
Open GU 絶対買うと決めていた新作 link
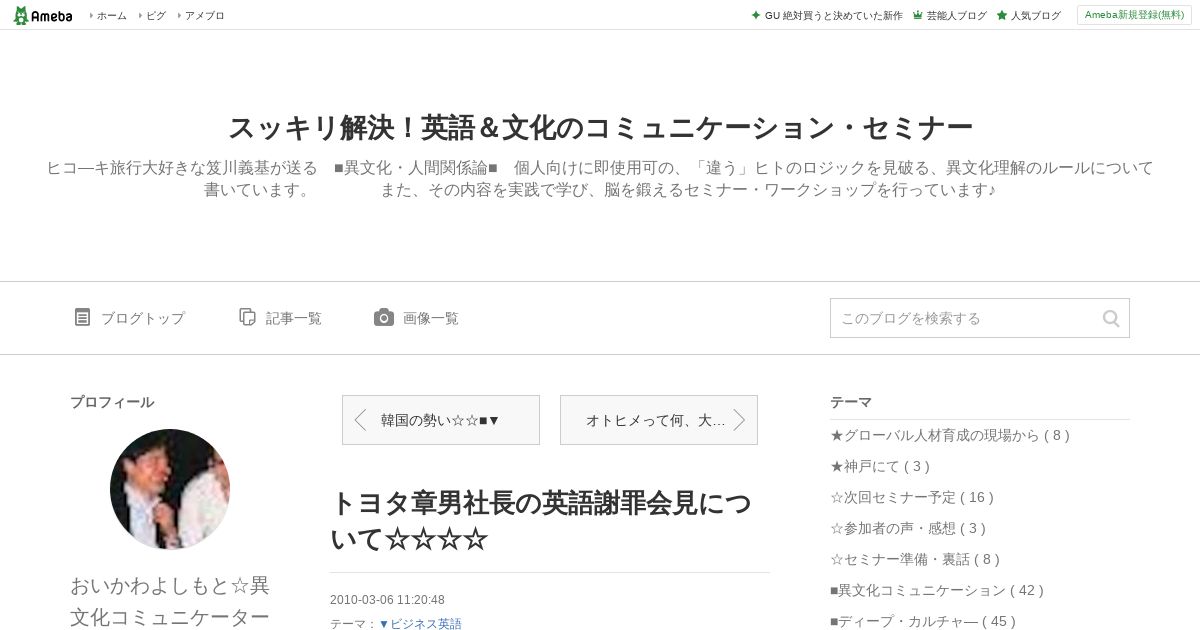pos(834,15)
